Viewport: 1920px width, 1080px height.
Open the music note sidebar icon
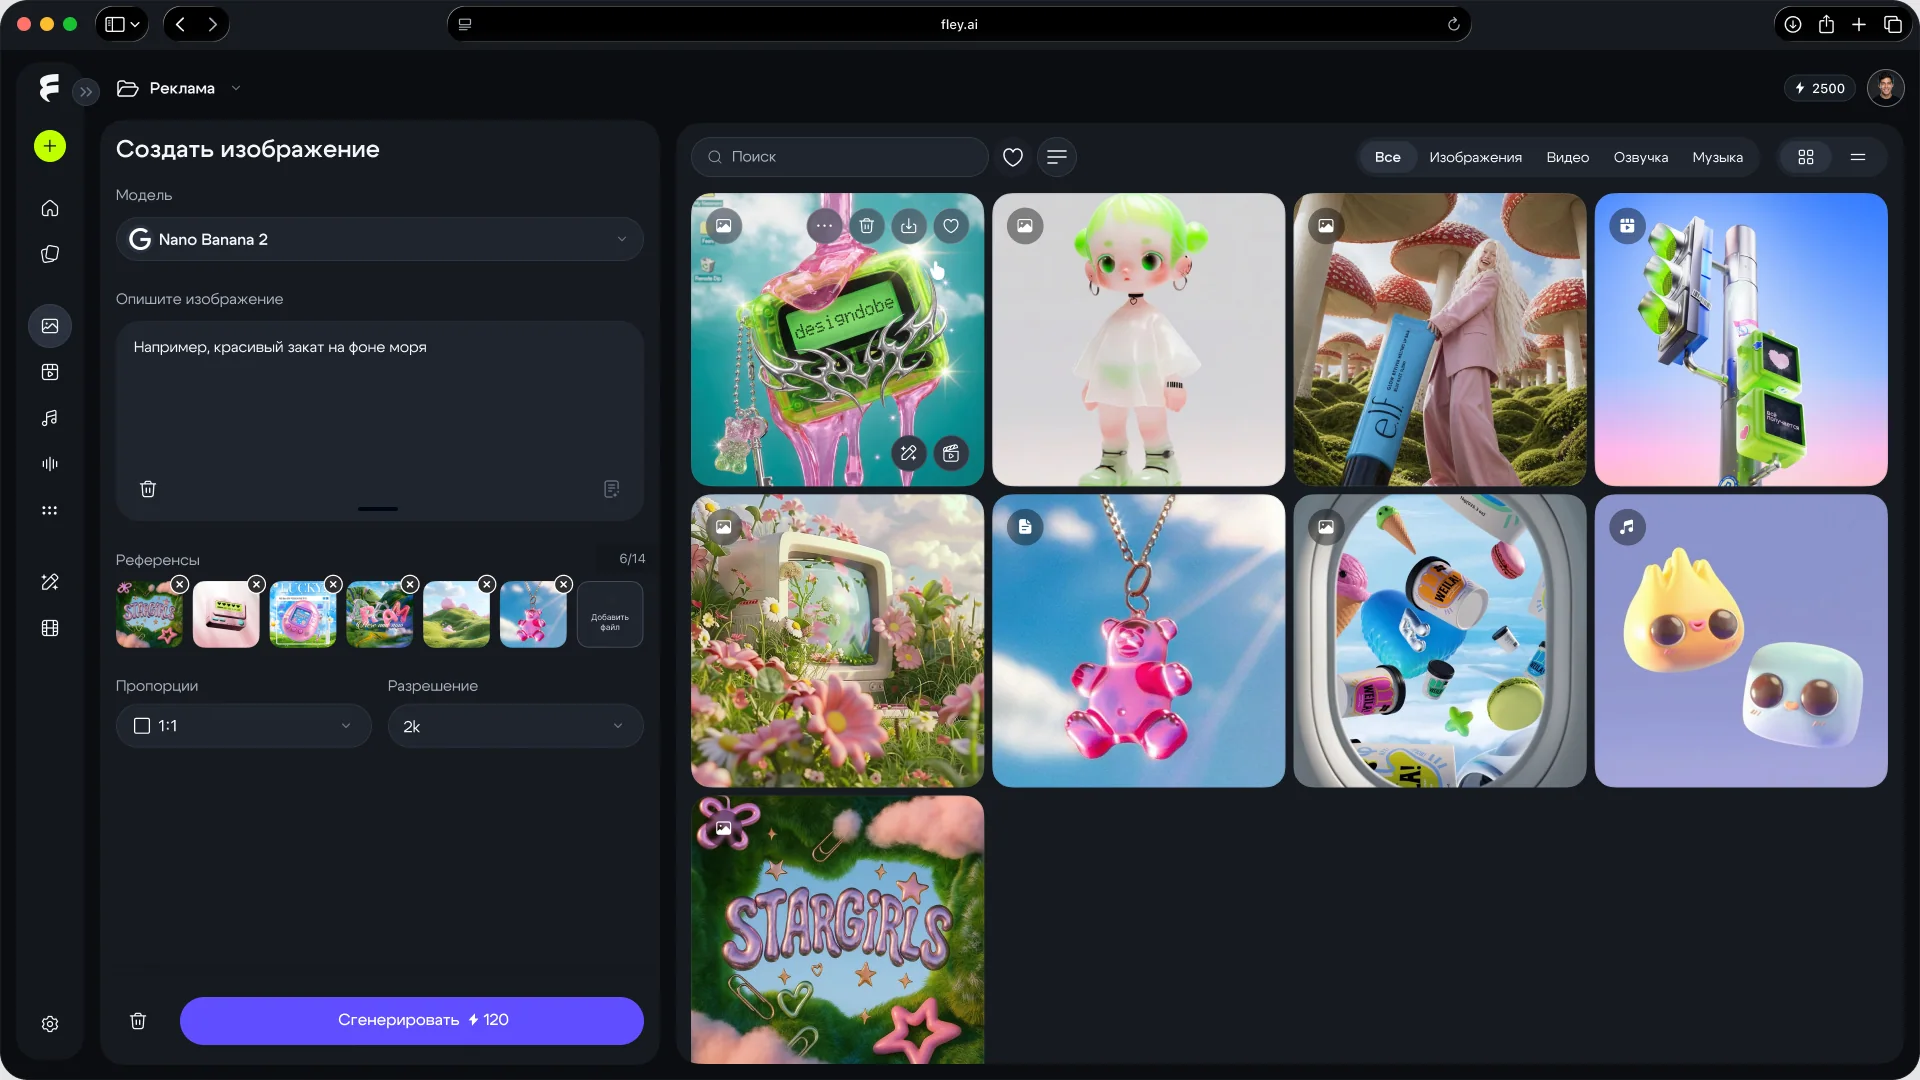50,418
